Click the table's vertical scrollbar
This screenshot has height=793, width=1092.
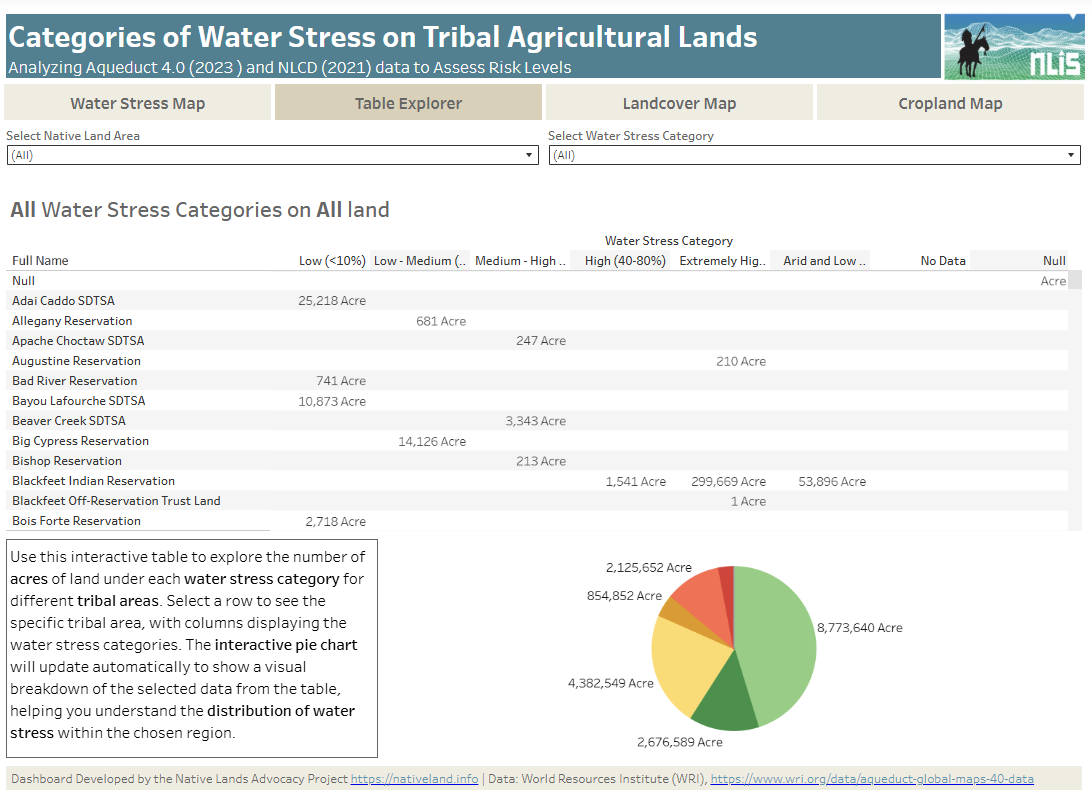click(x=1075, y=400)
